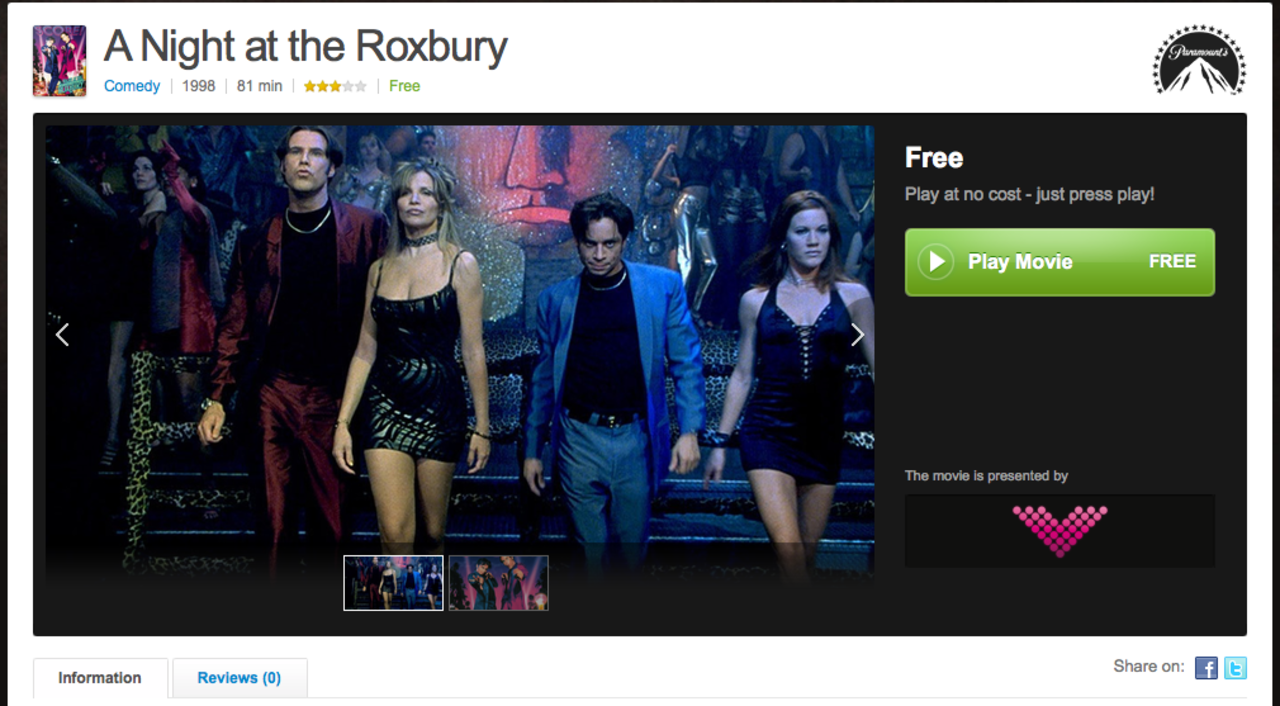Image resolution: width=1280 pixels, height=706 pixels.
Task: Click the star rating next to 81 min
Action: tap(335, 86)
